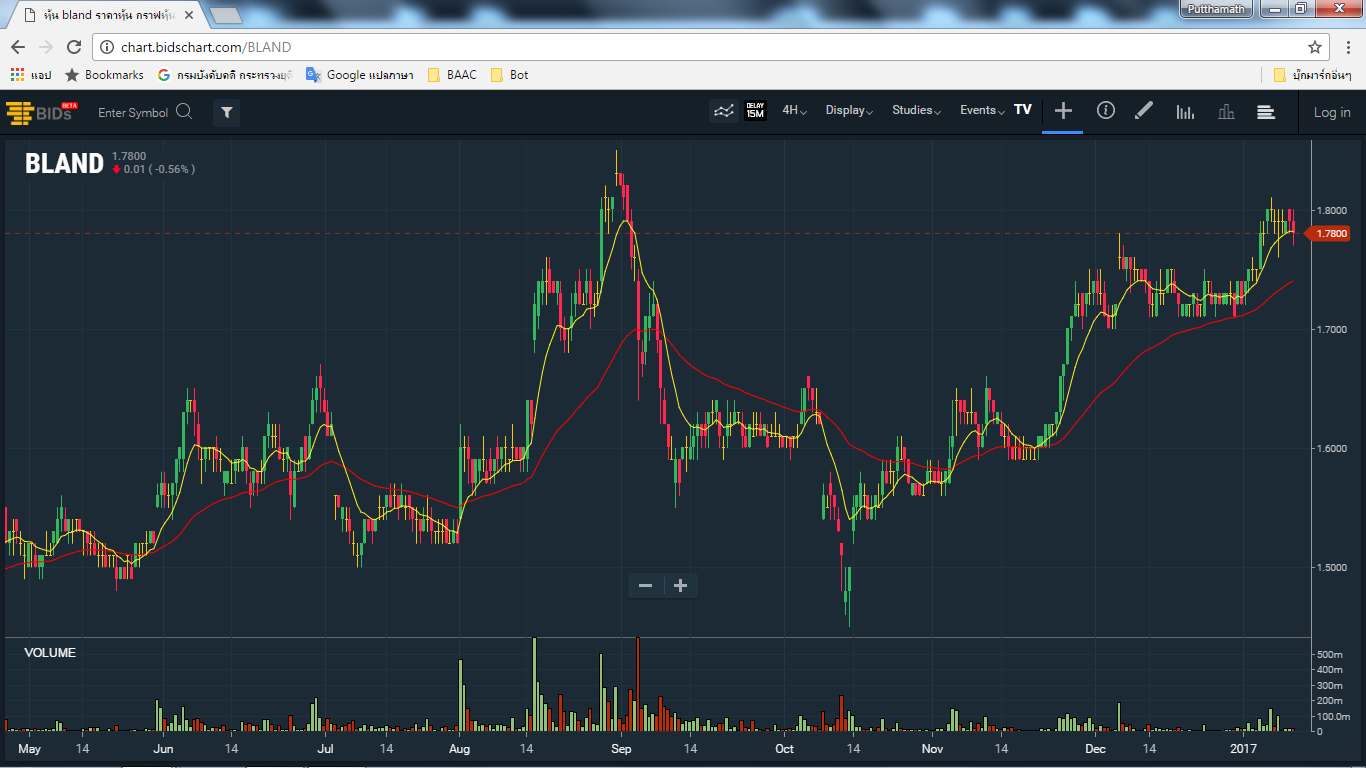
Task: Reload the page
Action: pos(74,47)
